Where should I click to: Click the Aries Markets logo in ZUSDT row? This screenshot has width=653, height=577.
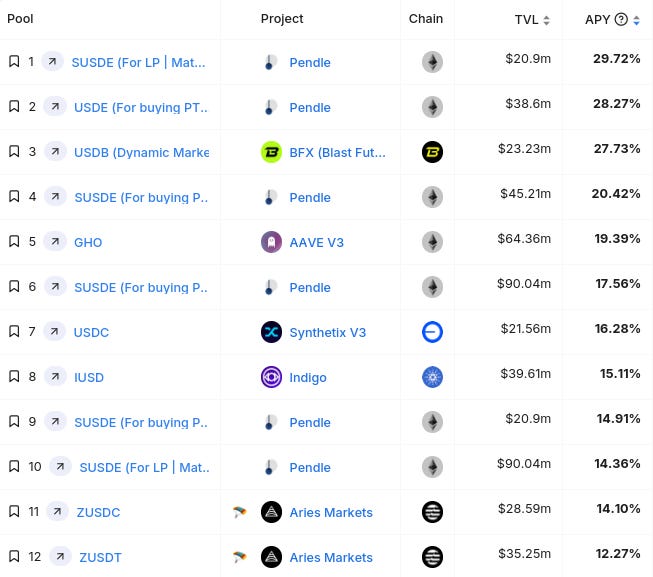pos(271,557)
